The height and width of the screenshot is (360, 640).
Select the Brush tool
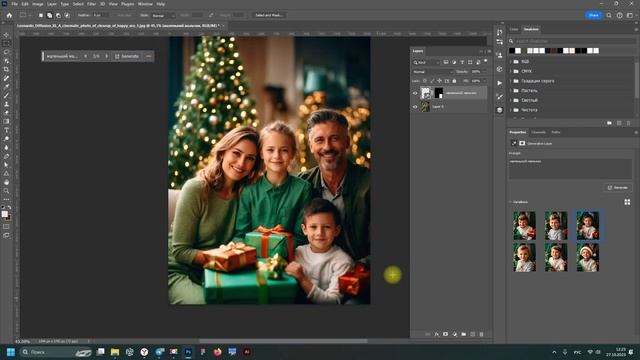point(6,96)
